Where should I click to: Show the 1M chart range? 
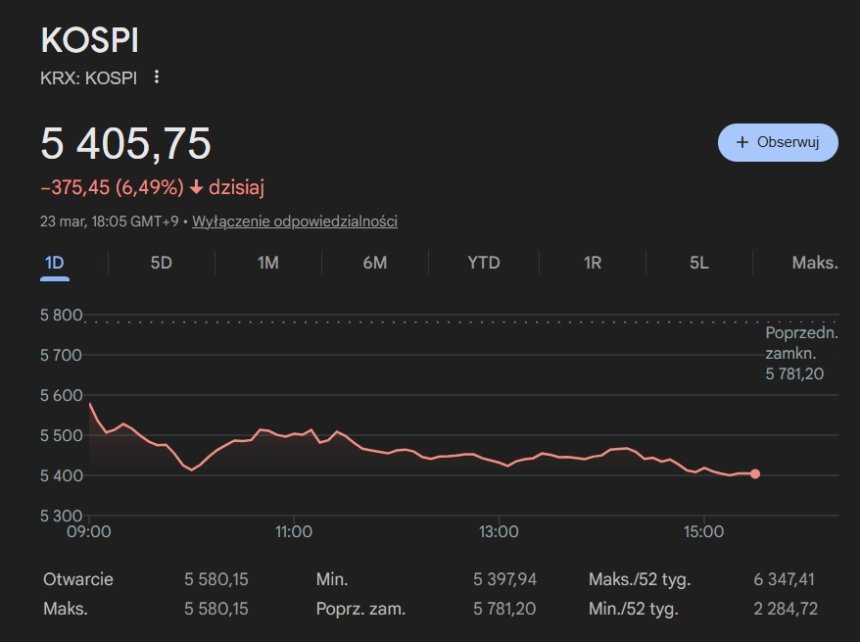268,263
